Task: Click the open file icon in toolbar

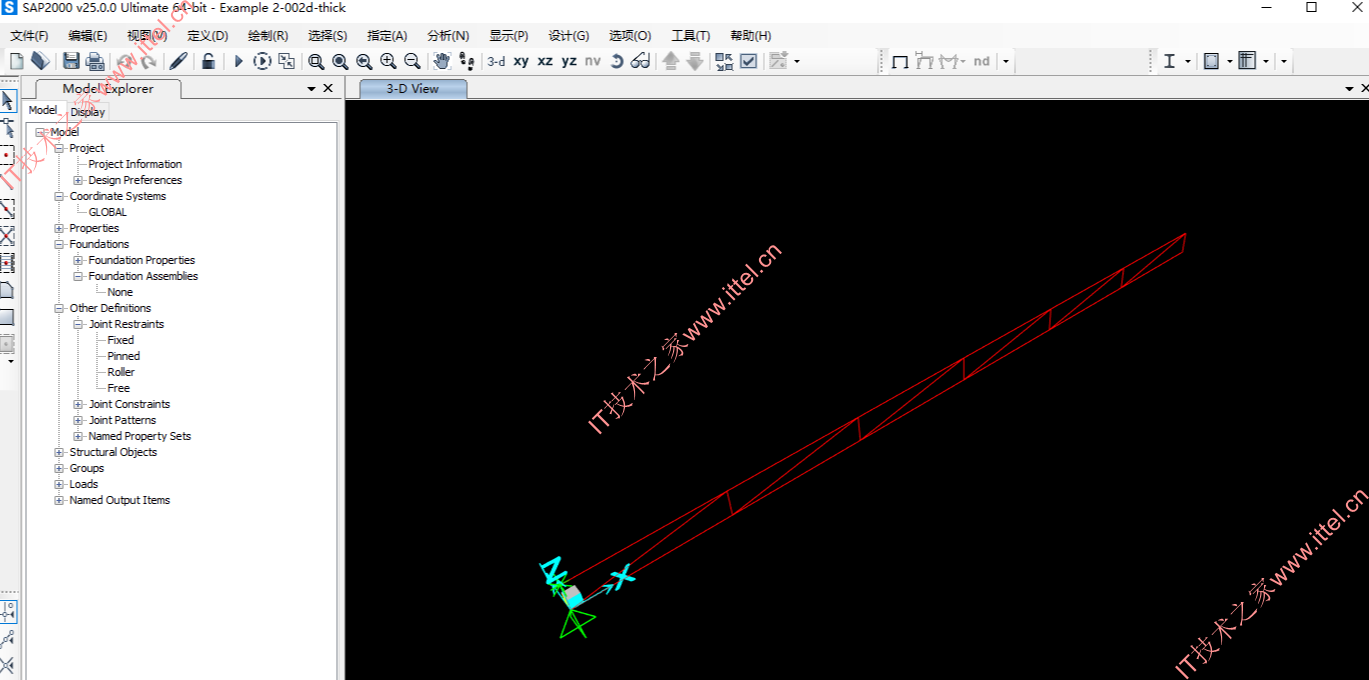Action: point(40,61)
